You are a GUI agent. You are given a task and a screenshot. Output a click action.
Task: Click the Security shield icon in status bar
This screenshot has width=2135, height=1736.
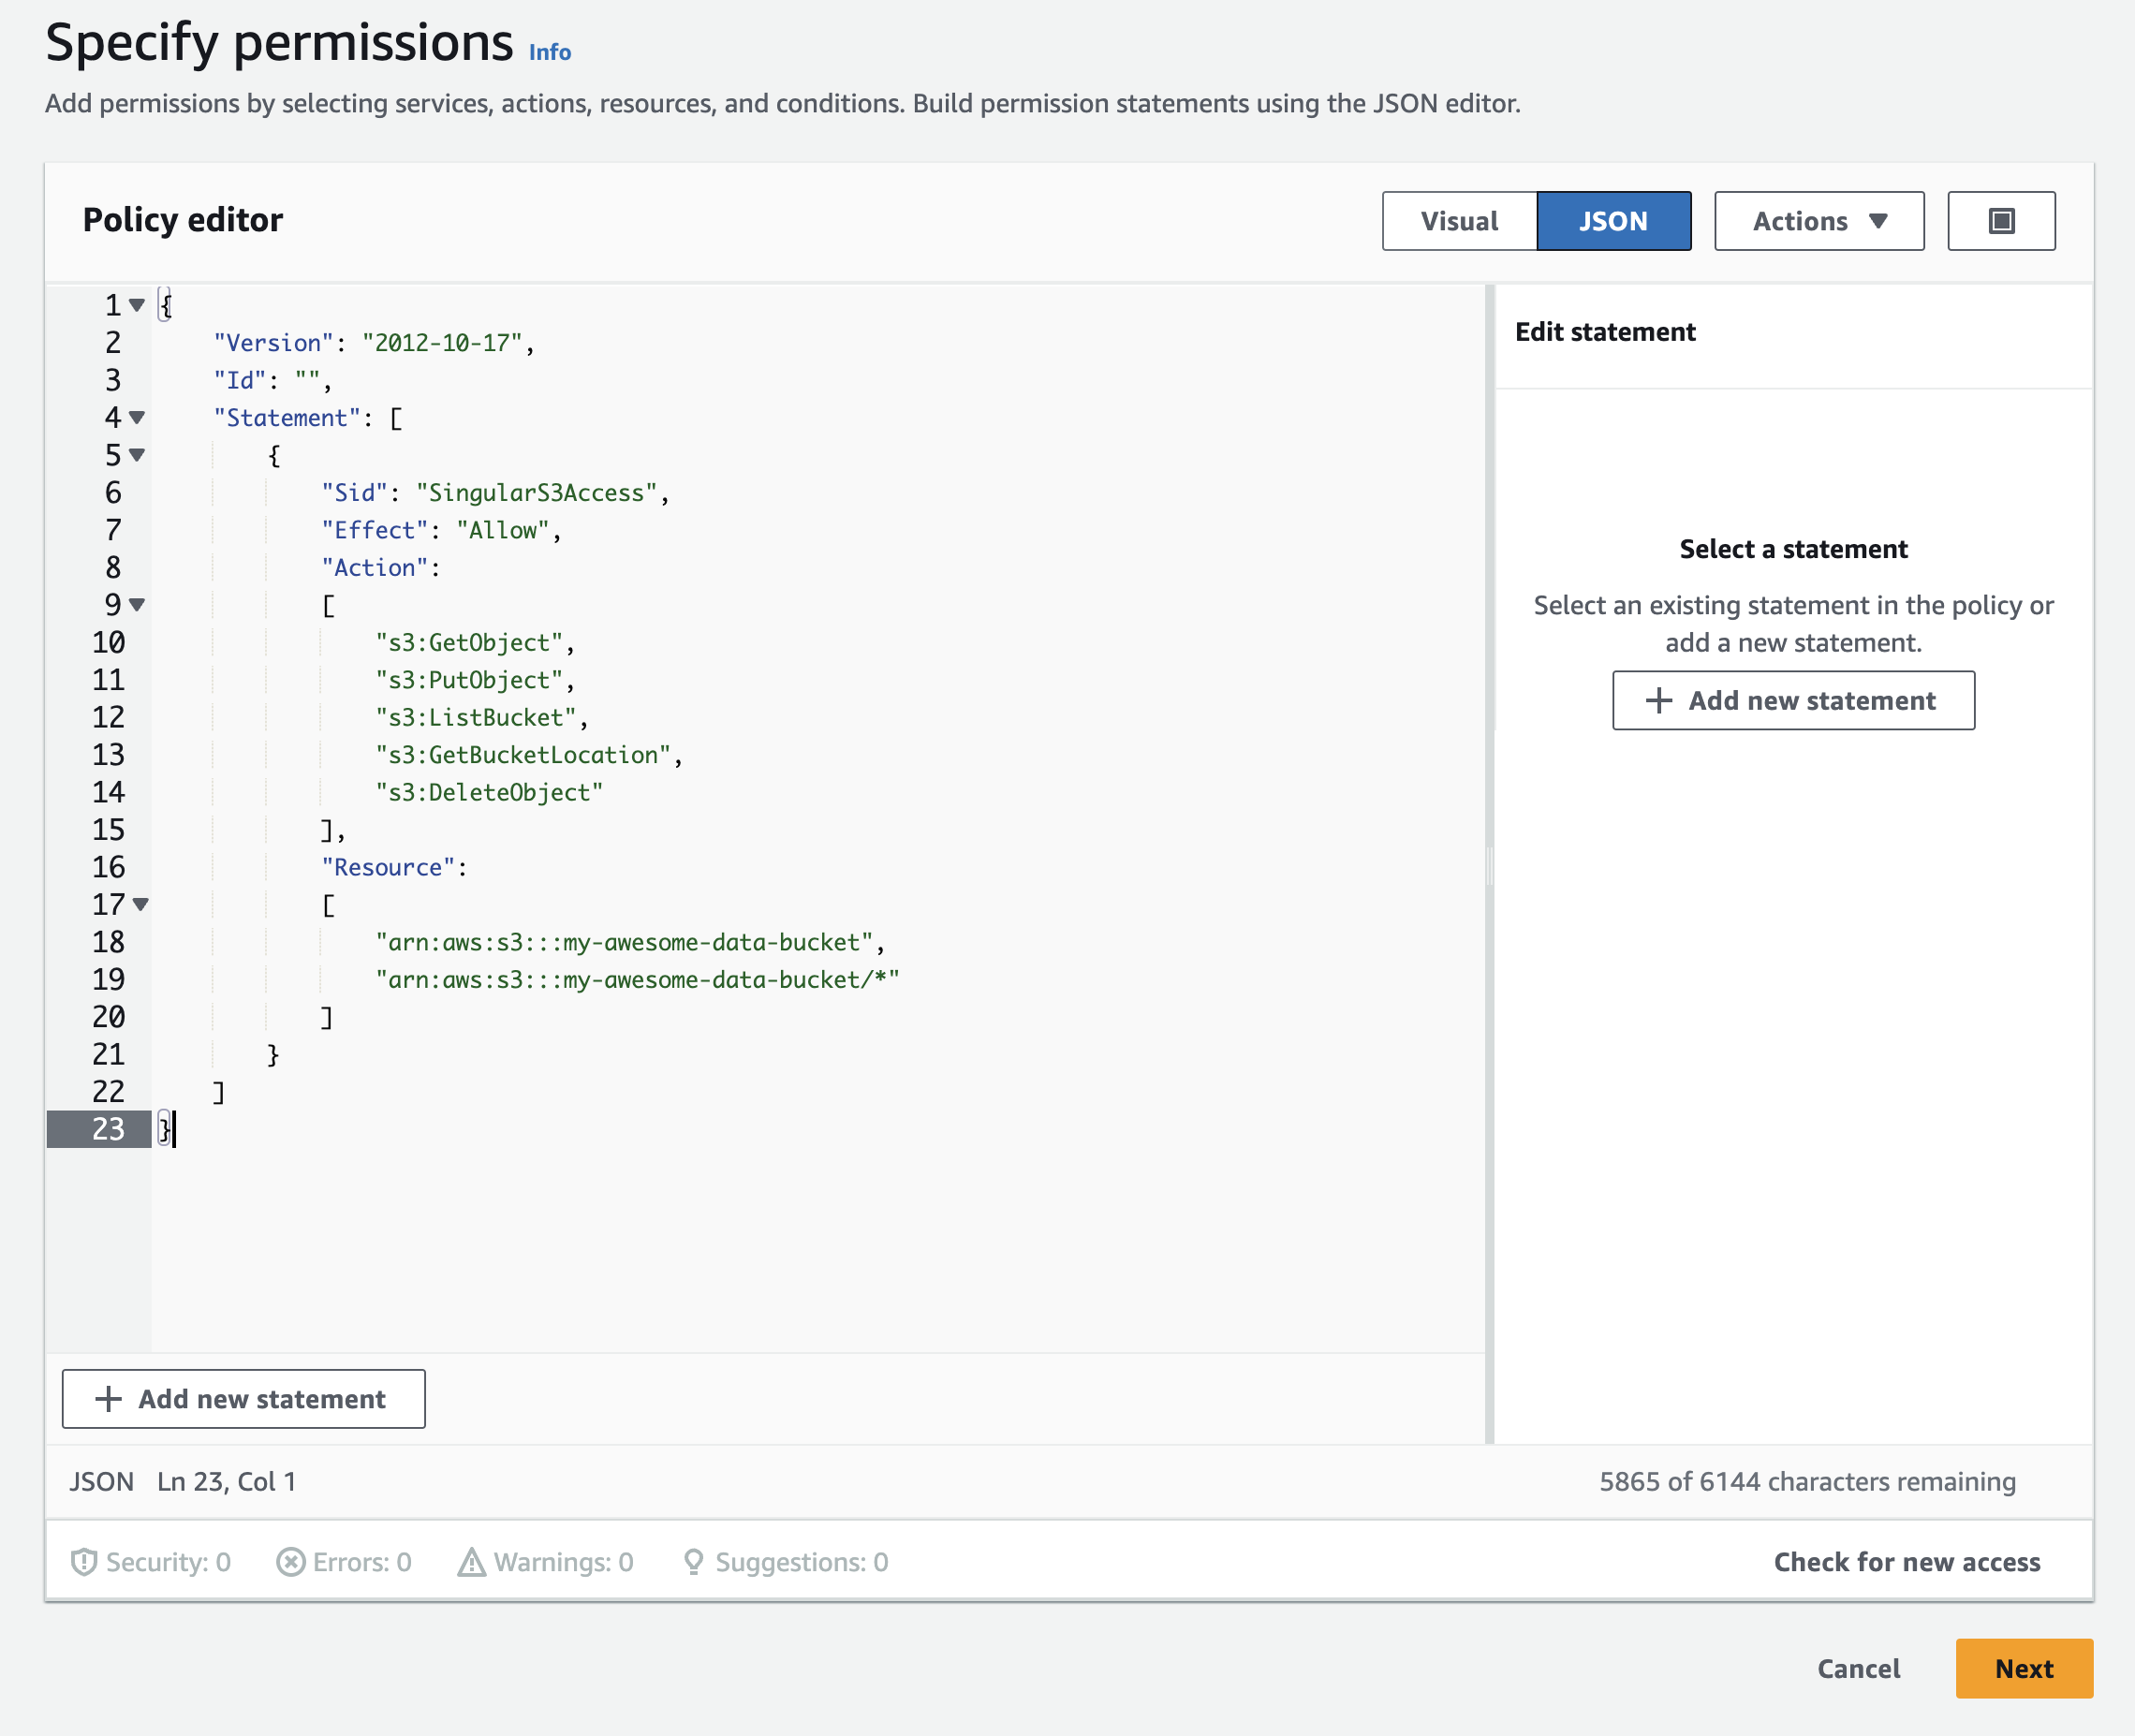click(x=84, y=1561)
